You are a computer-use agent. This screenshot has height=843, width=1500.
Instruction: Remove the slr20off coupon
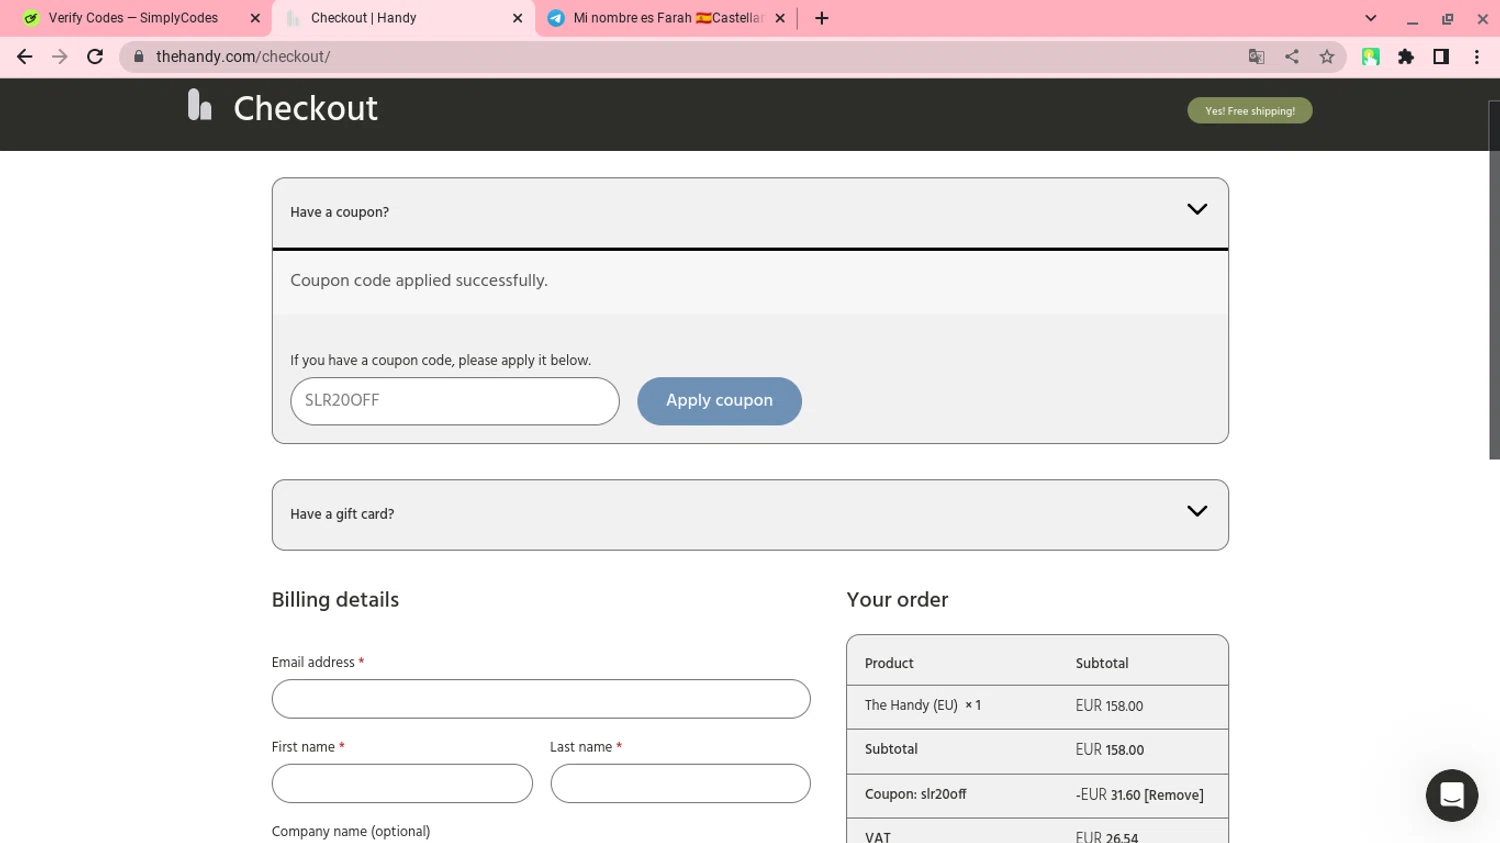coord(1174,795)
